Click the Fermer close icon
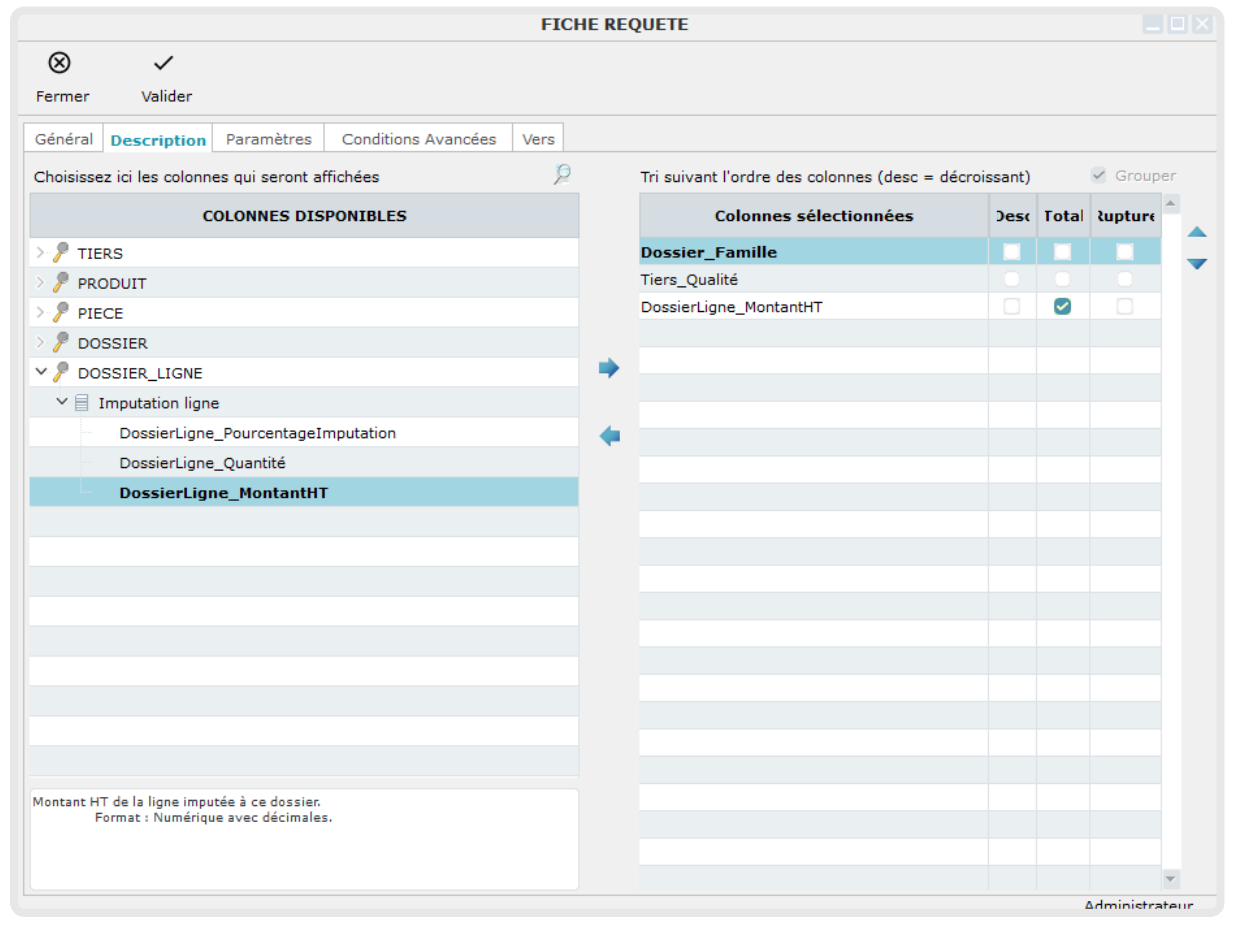The image size is (1234, 927). (x=60, y=63)
